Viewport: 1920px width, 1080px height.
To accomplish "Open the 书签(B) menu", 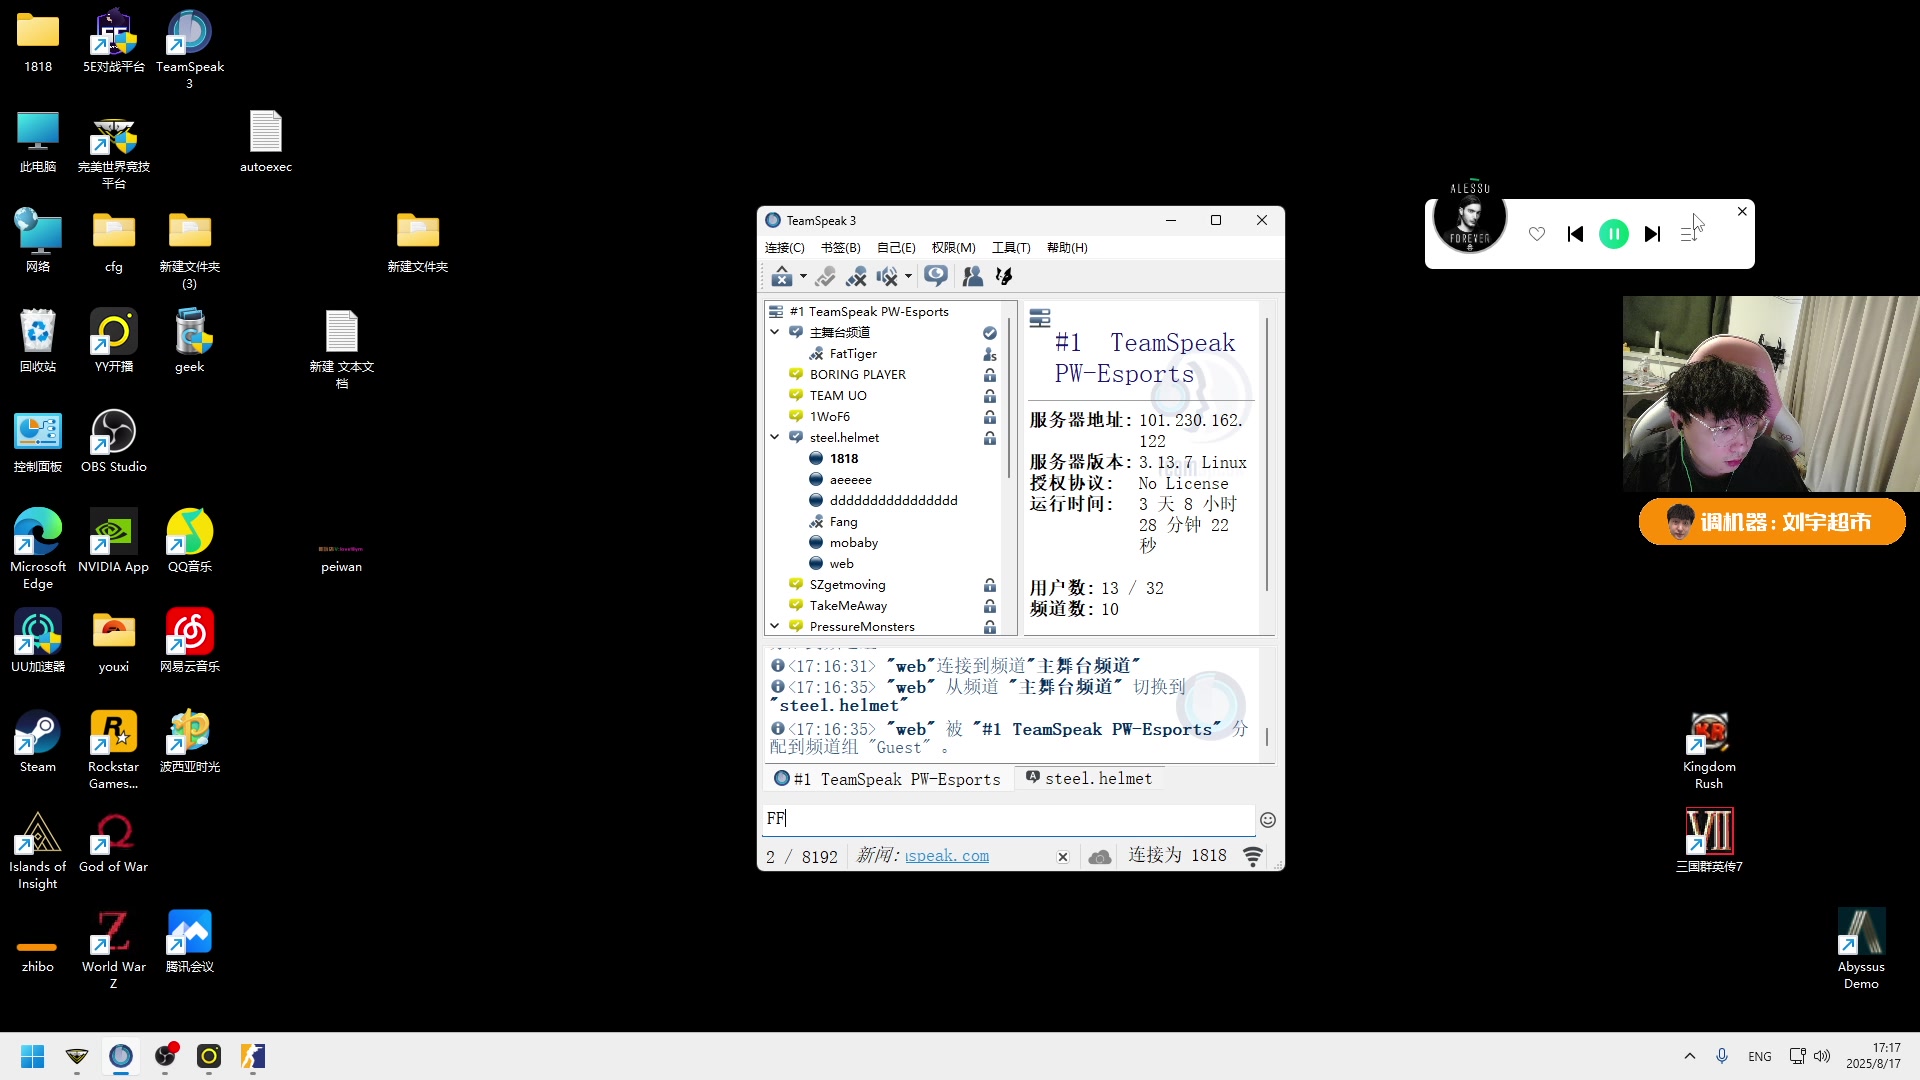I will (840, 248).
